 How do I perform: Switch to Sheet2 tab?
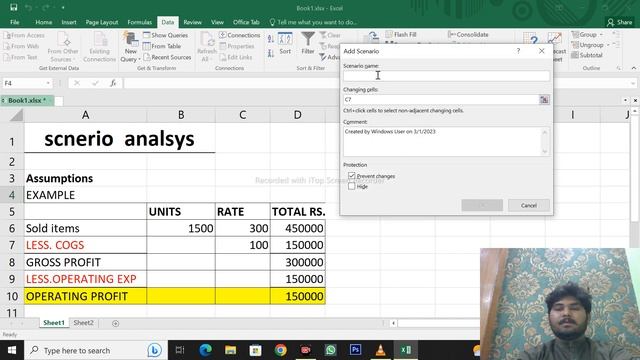83,323
